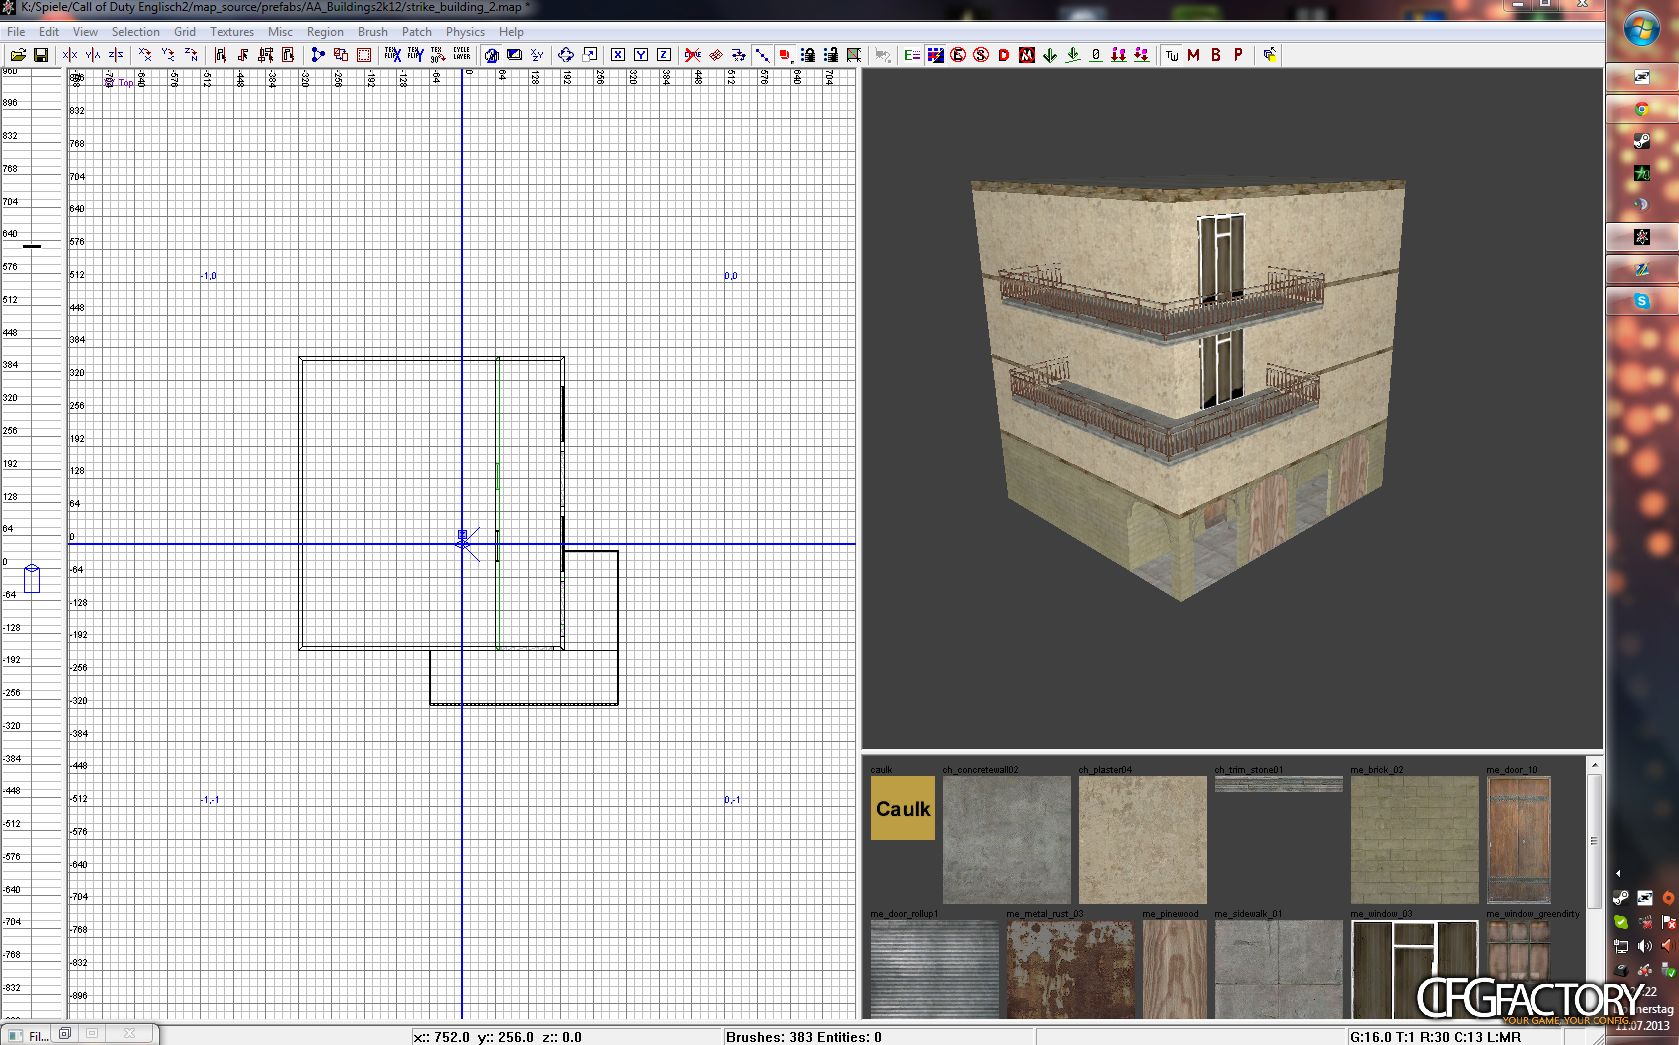This screenshot has width=1679, height=1045.
Task: Toggle the crossed-out E entities filter
Action: tap(958, 55)
